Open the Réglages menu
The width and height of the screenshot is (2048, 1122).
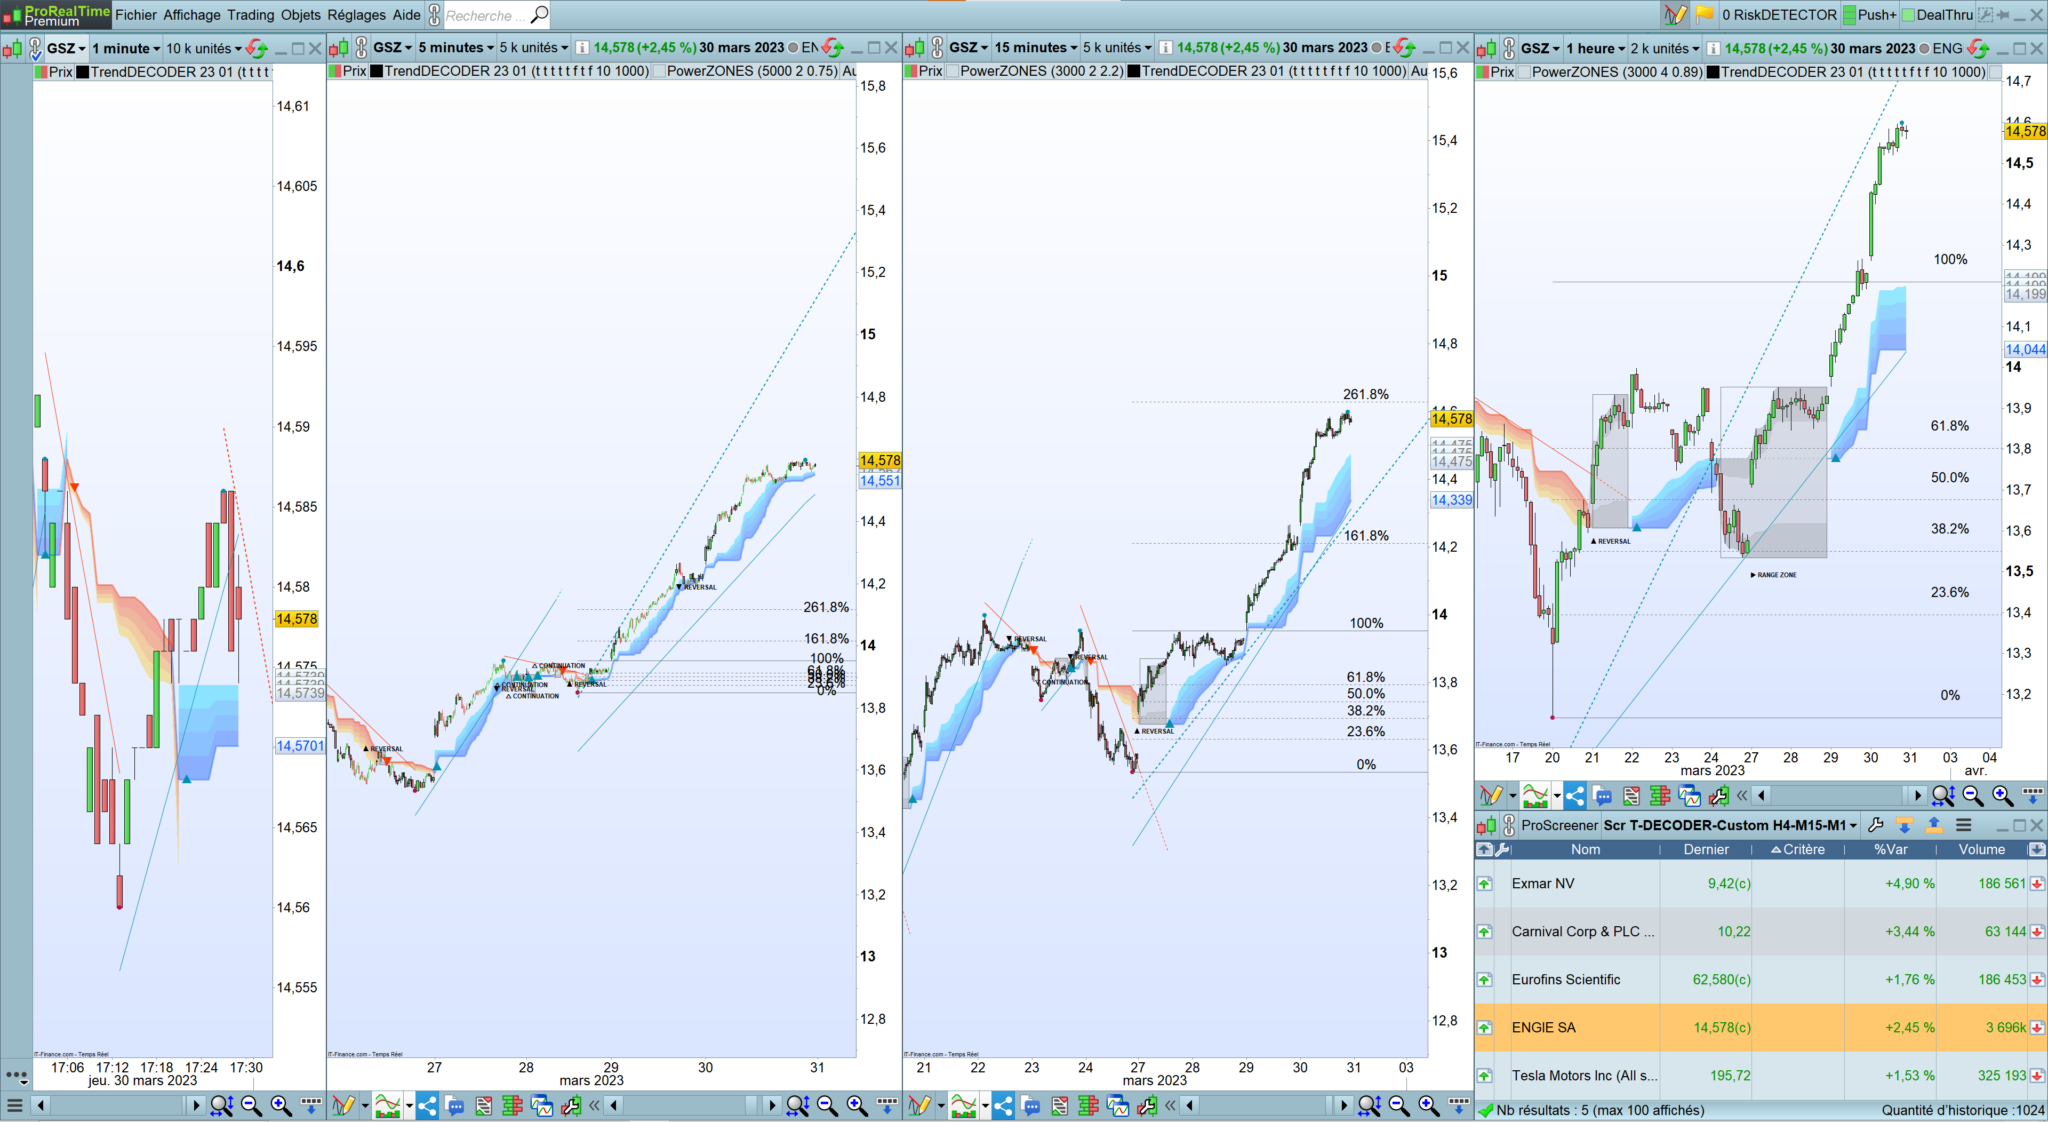(356, 15)
